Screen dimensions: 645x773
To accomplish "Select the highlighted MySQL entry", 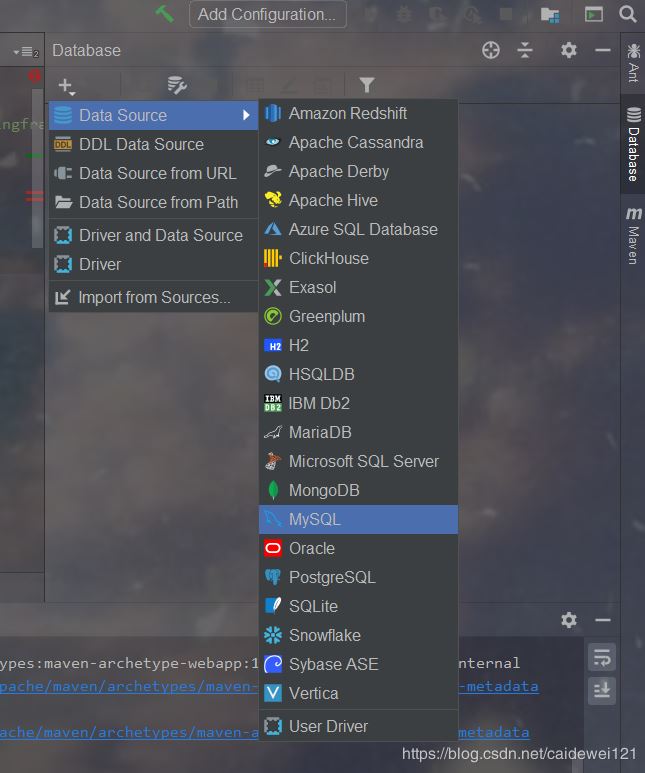I will (358, 519).
